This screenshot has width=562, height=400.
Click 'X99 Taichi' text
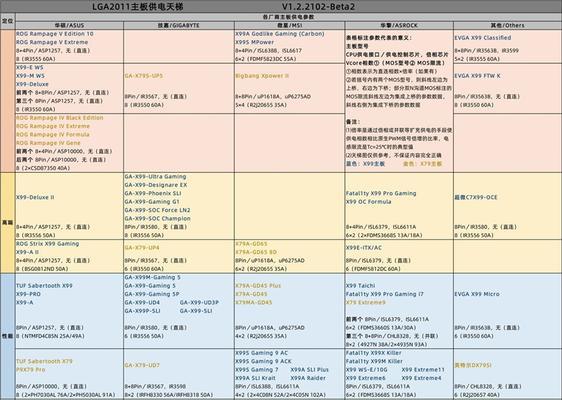361,285
